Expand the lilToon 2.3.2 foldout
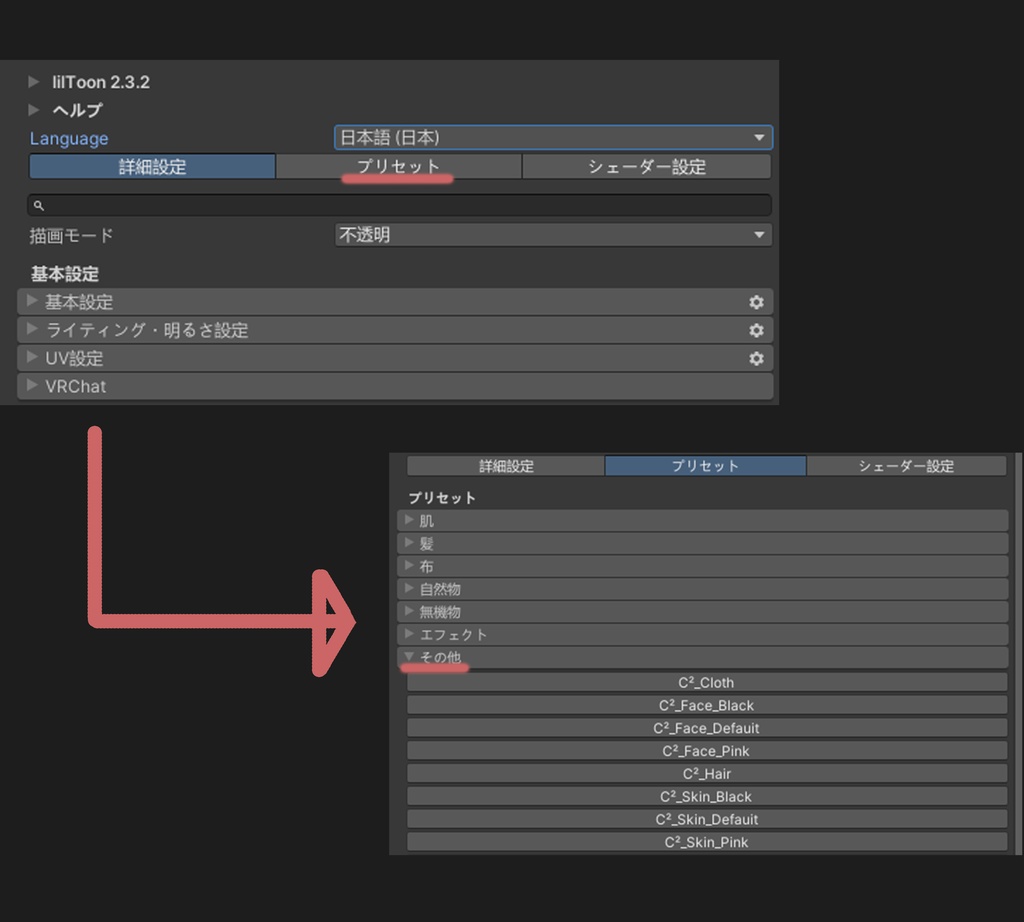 click(x=33, y=82)
